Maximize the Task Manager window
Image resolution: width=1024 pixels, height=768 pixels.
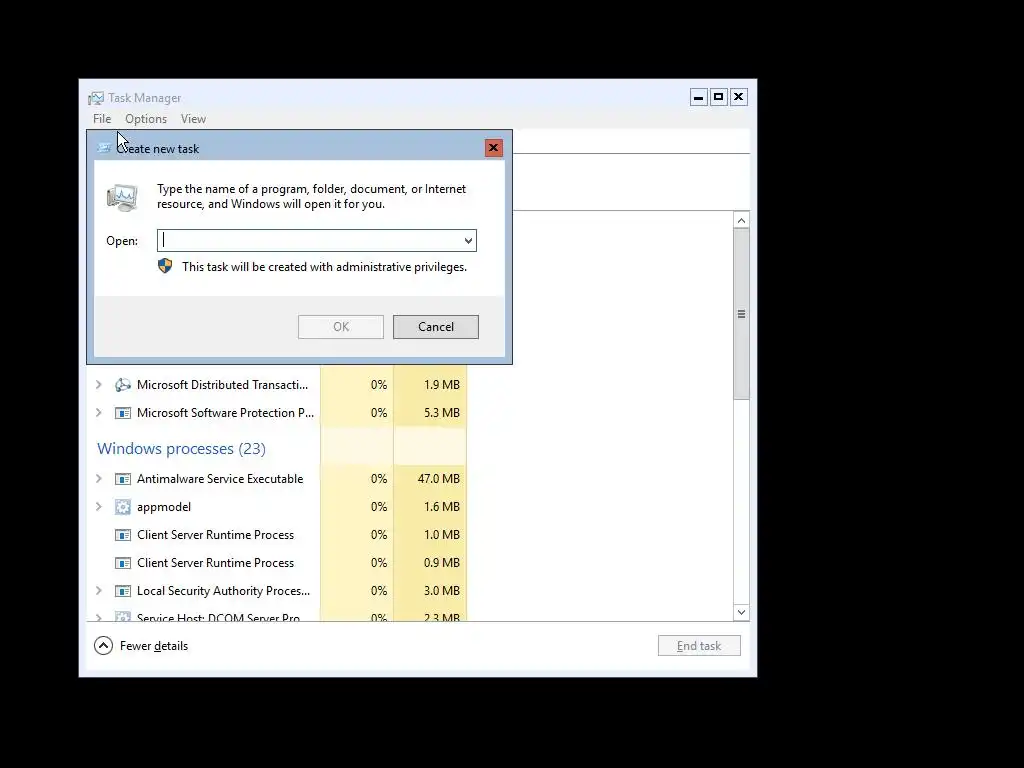[718, 97]
